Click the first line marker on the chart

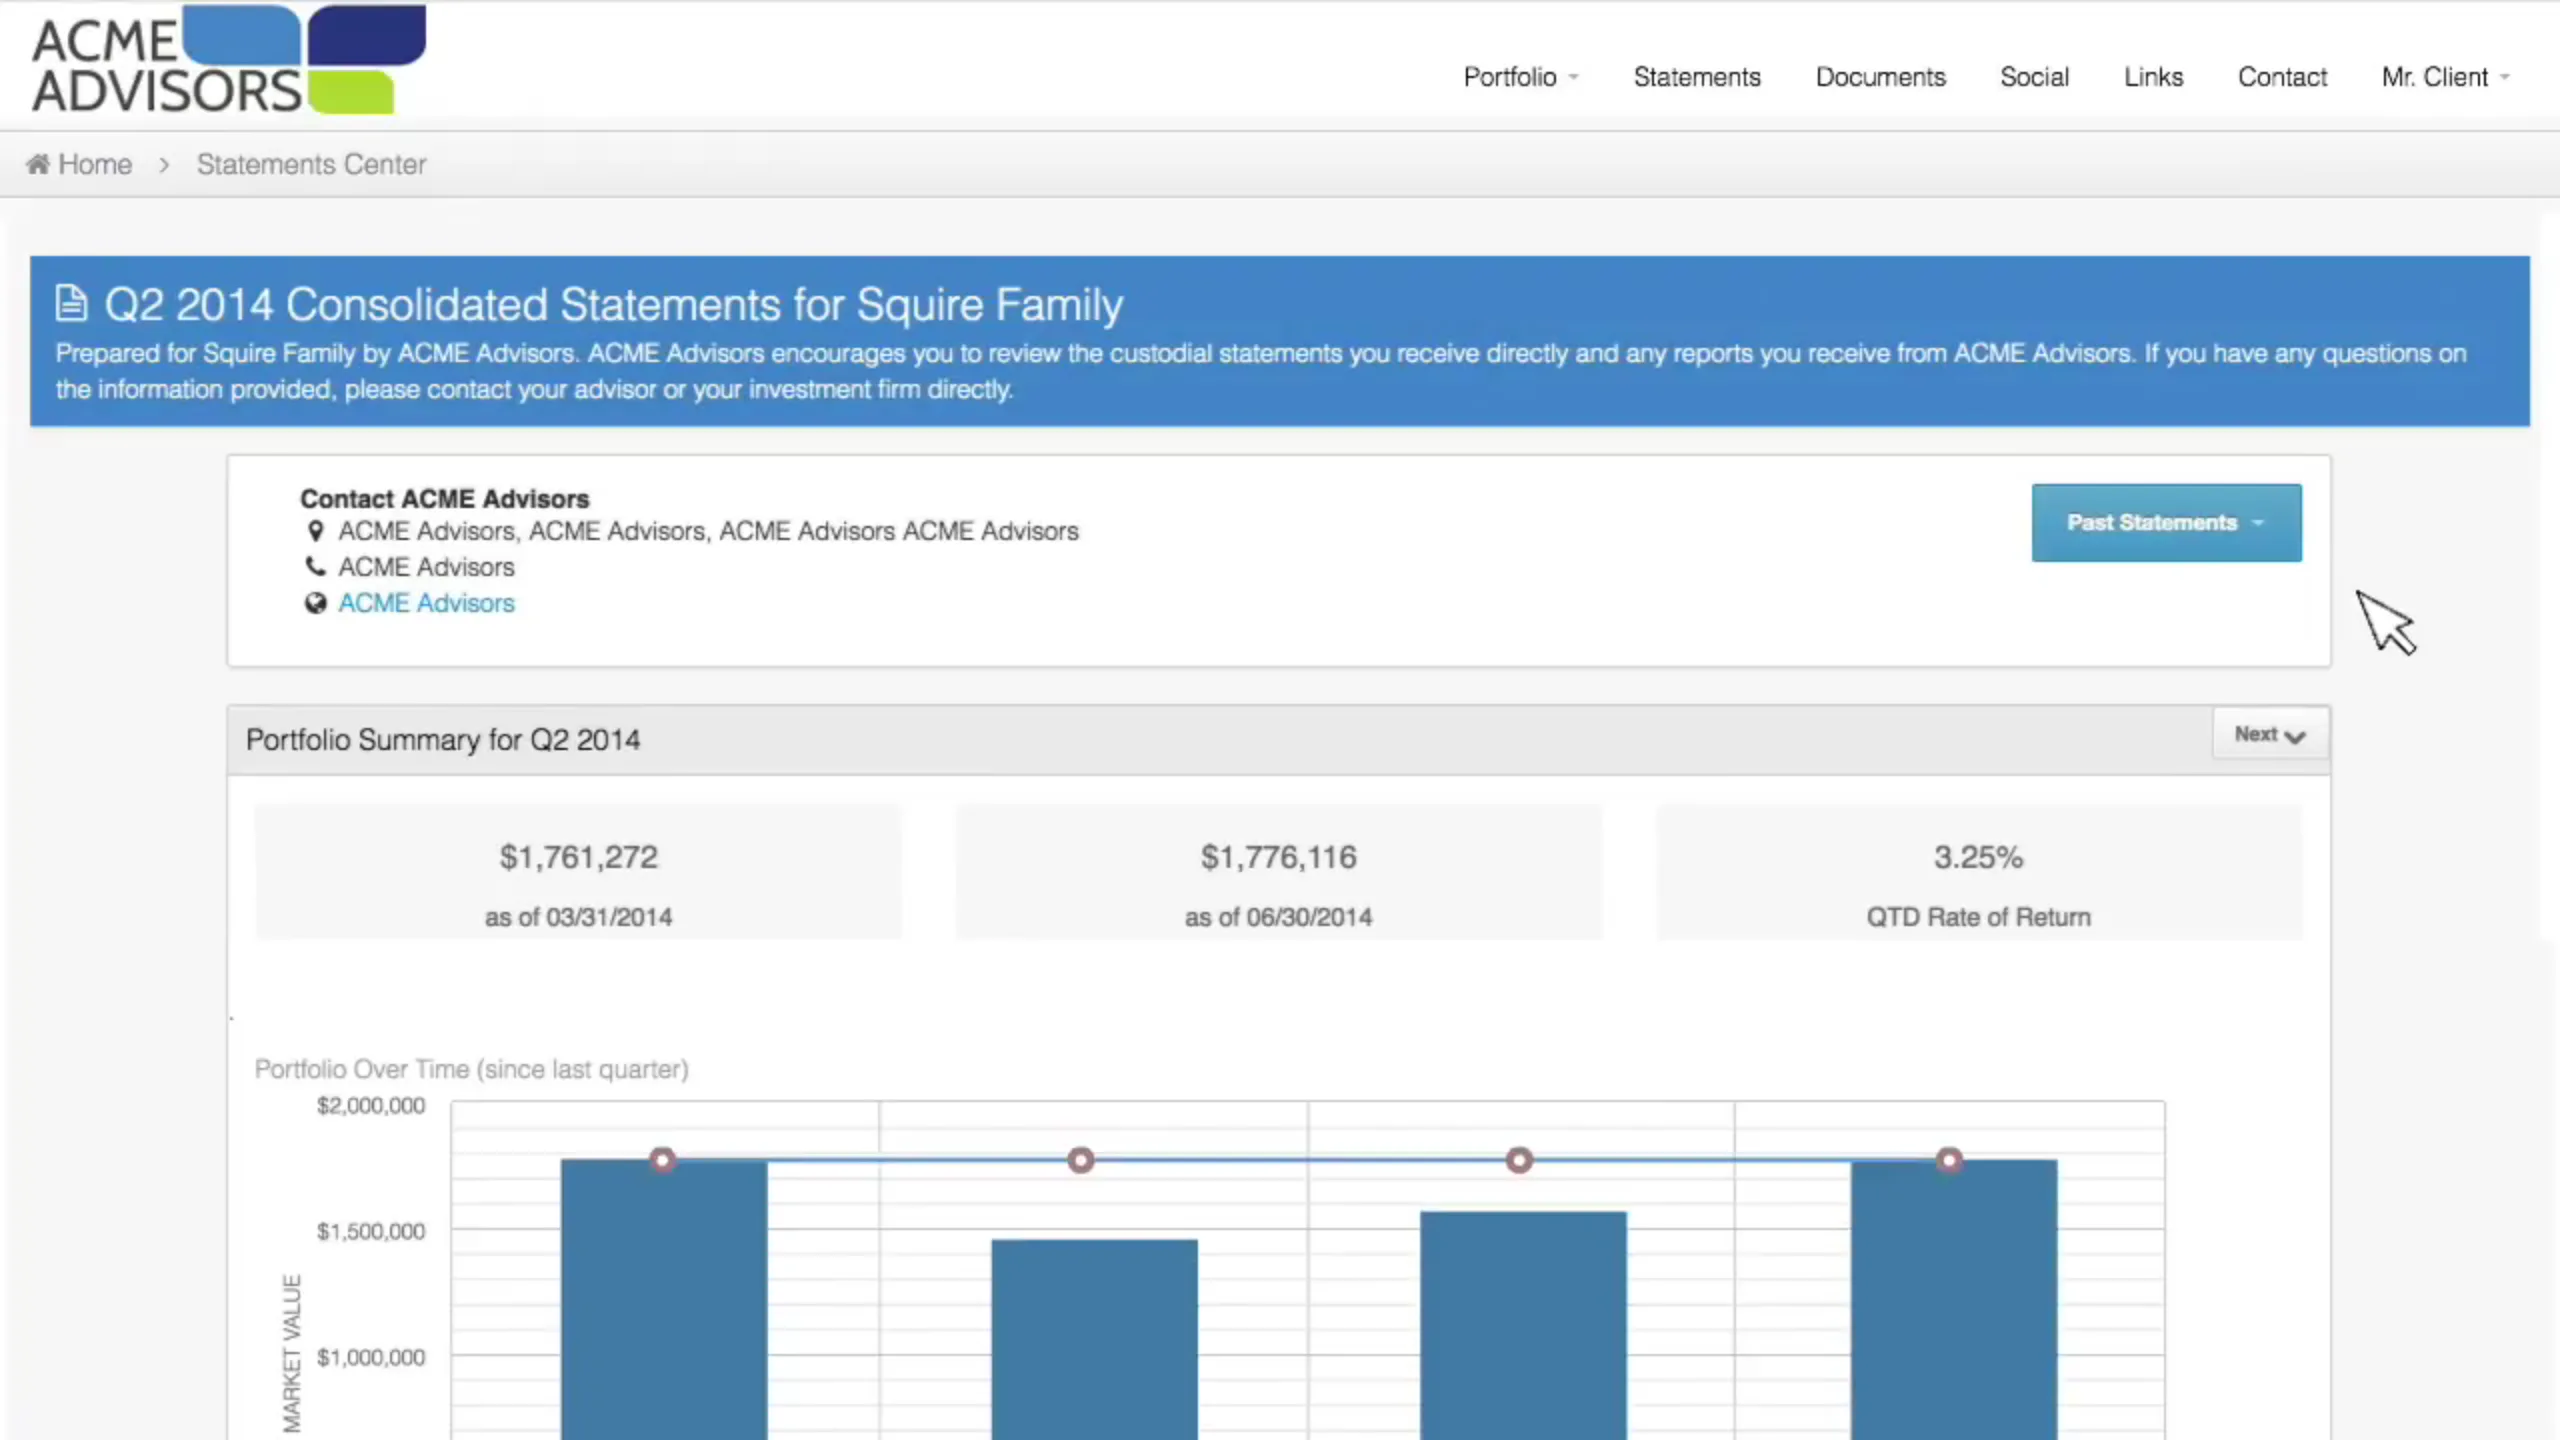click(x=663, y=1160)
